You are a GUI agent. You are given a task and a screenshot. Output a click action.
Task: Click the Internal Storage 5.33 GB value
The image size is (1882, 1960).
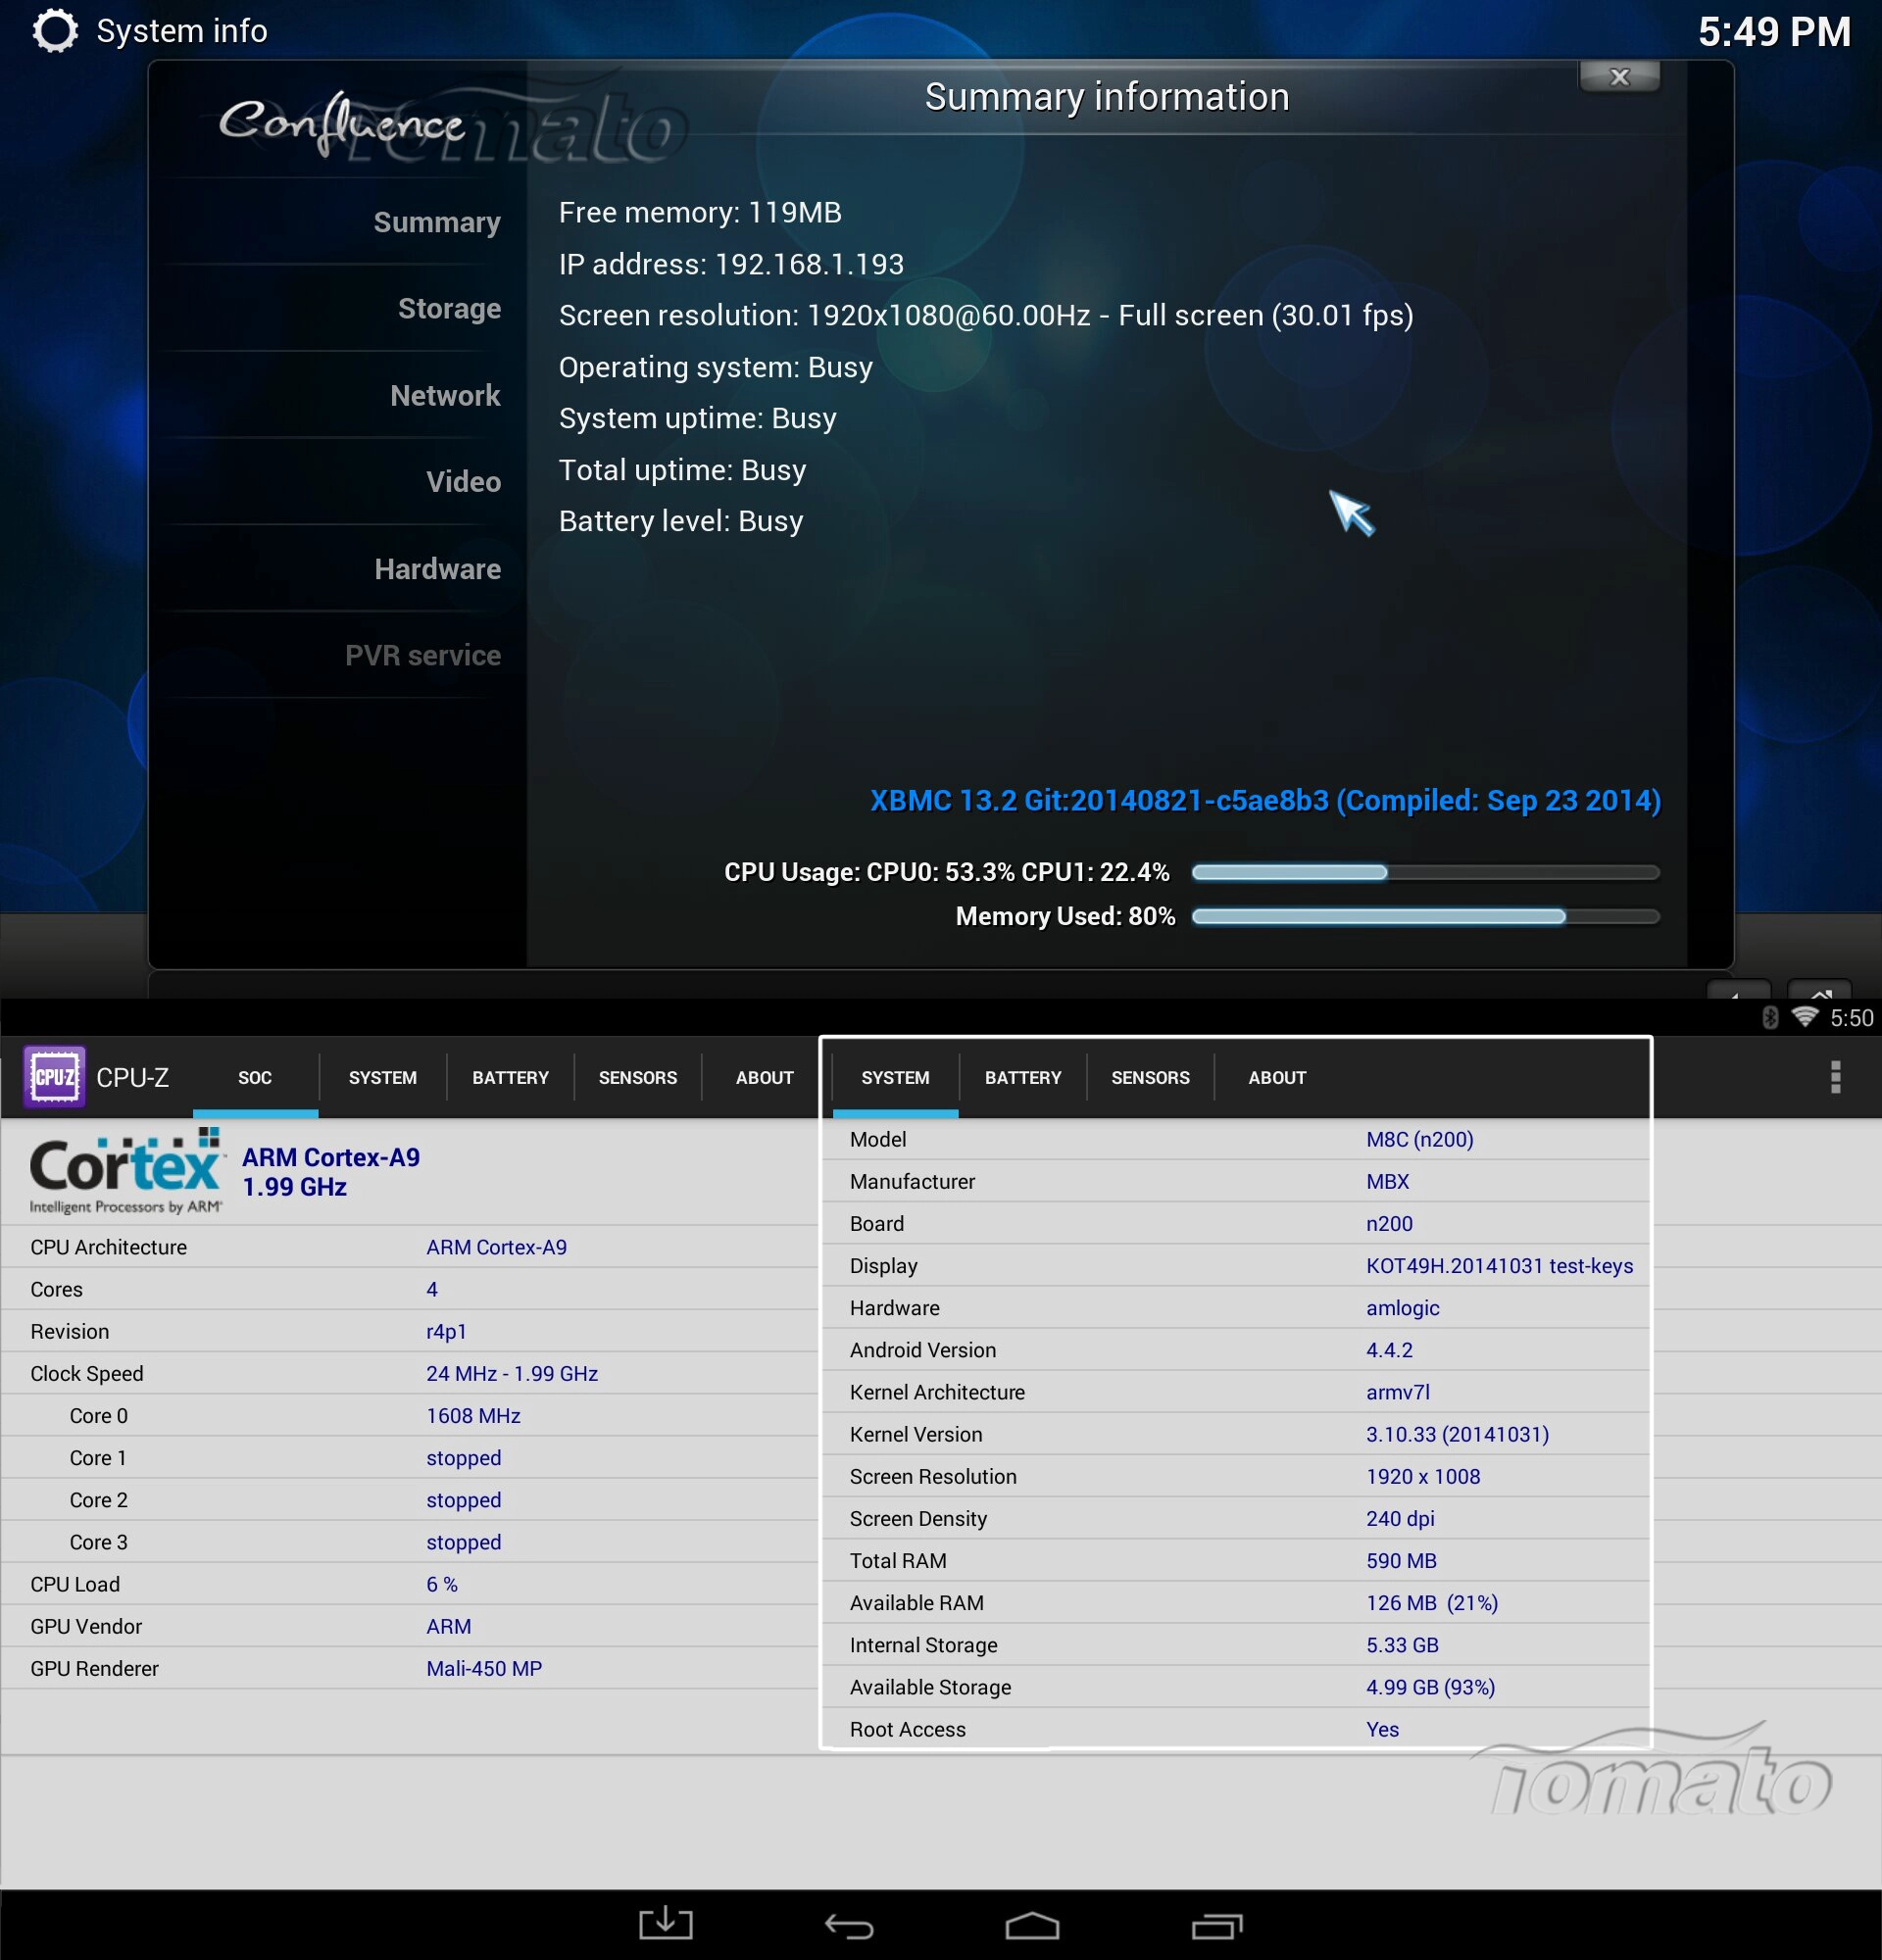click(1402, 1645)
